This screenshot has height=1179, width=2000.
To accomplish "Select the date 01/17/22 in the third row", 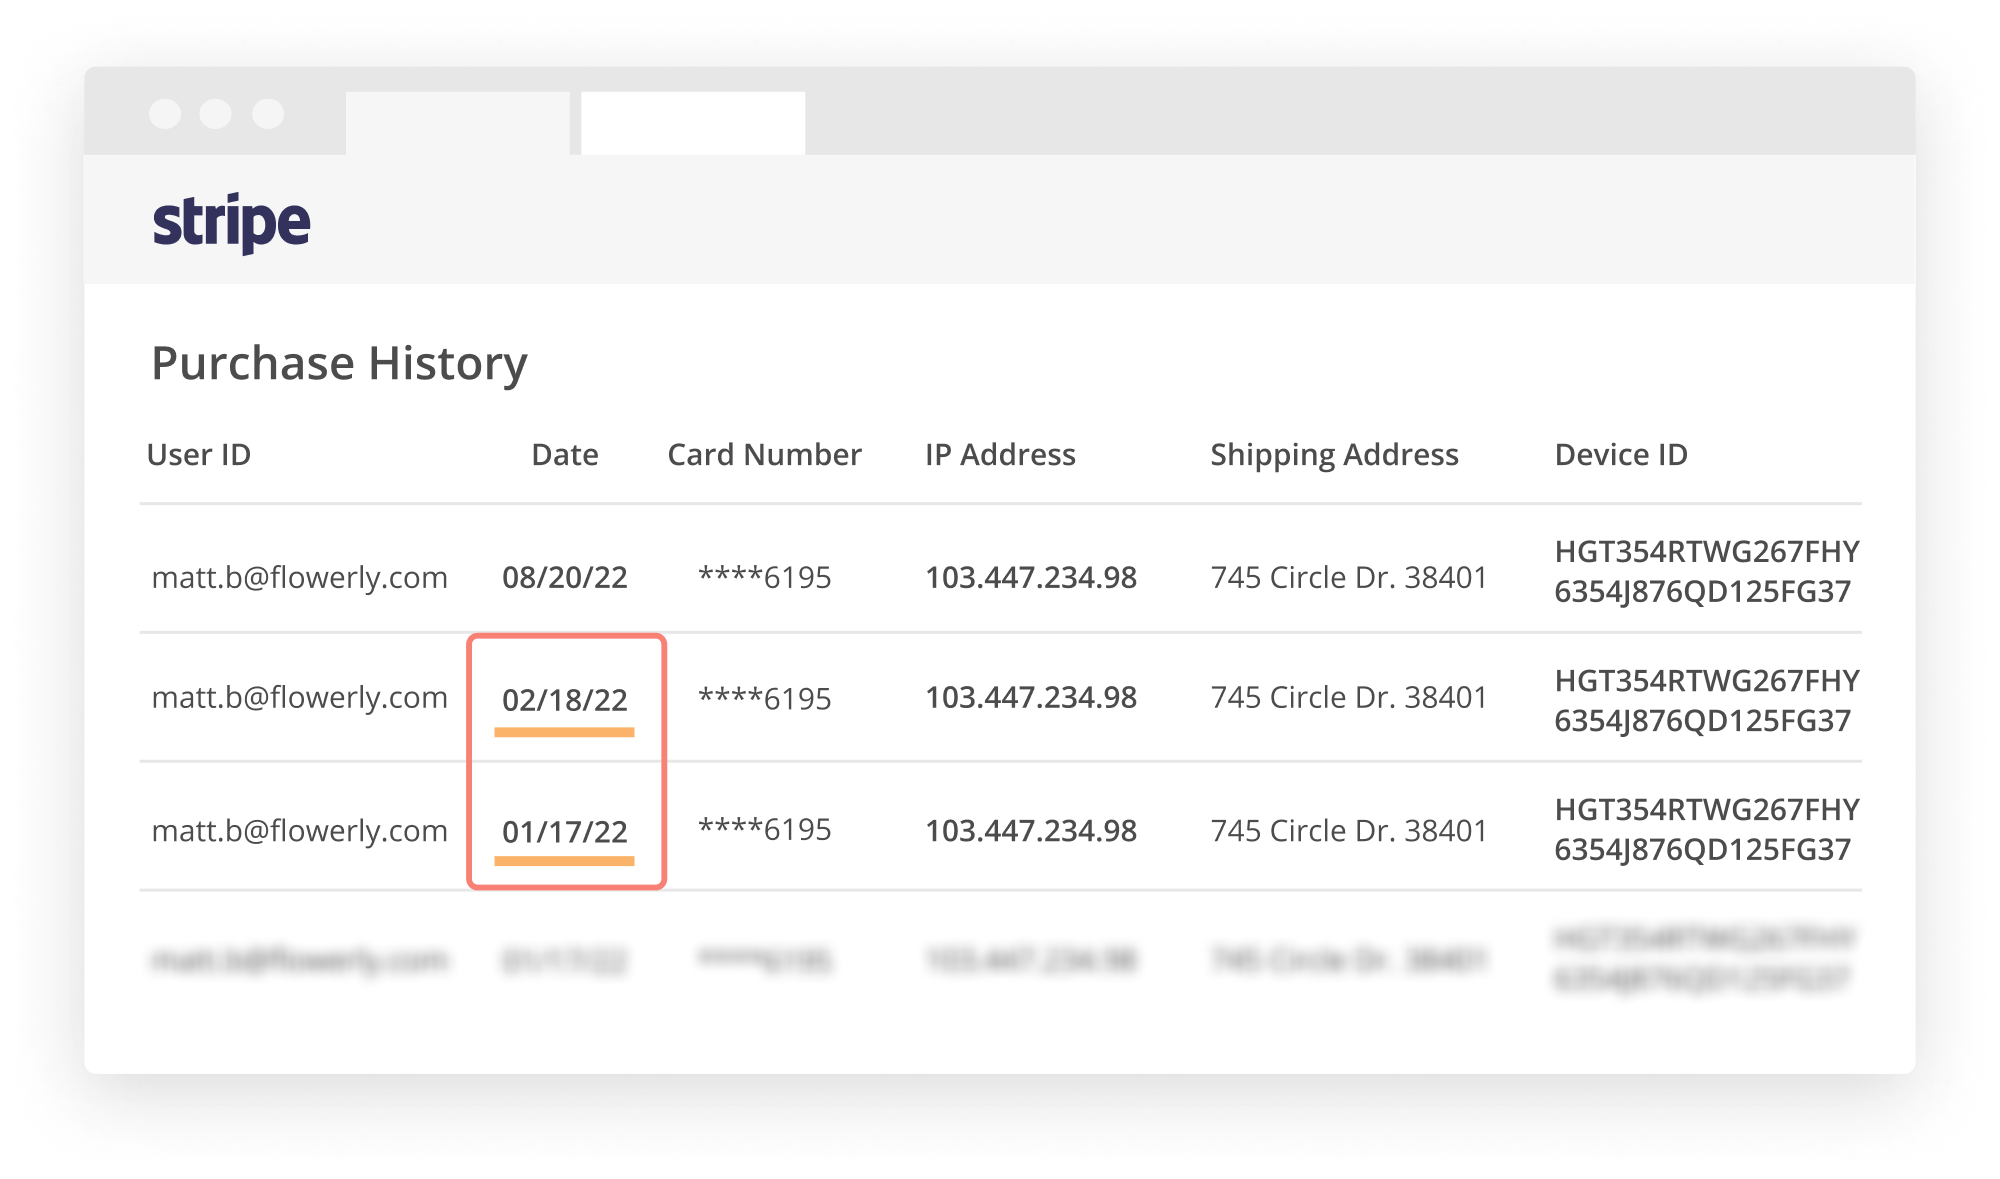I will point(565,832).
